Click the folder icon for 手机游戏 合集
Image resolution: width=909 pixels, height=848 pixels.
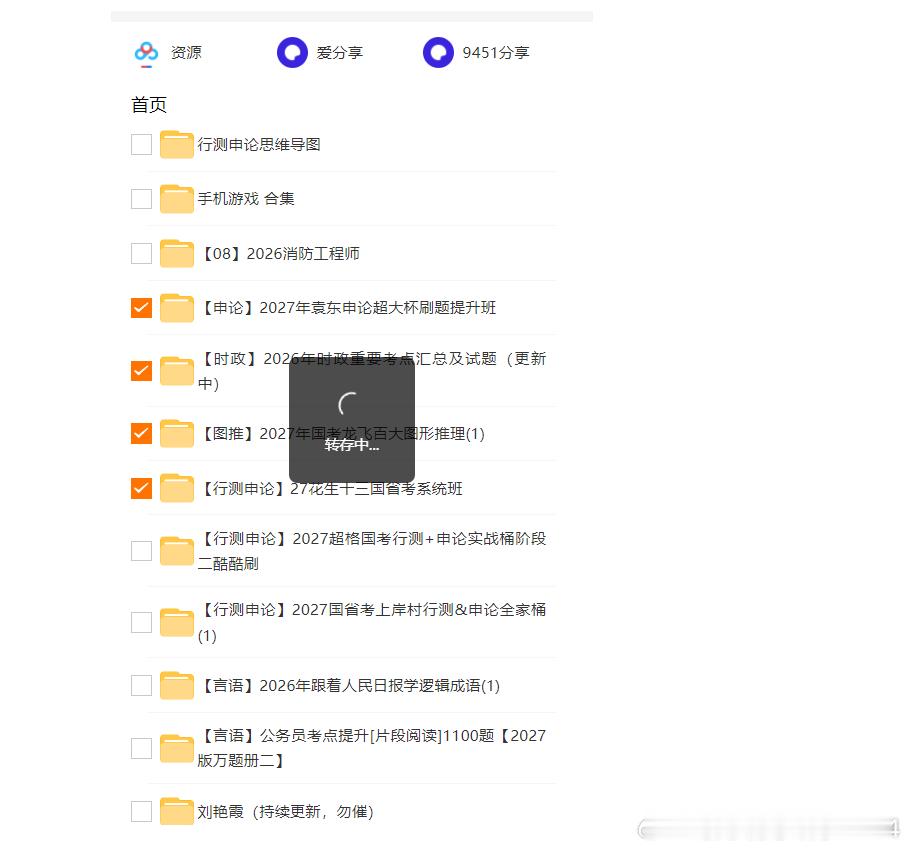tap(177, 199)
